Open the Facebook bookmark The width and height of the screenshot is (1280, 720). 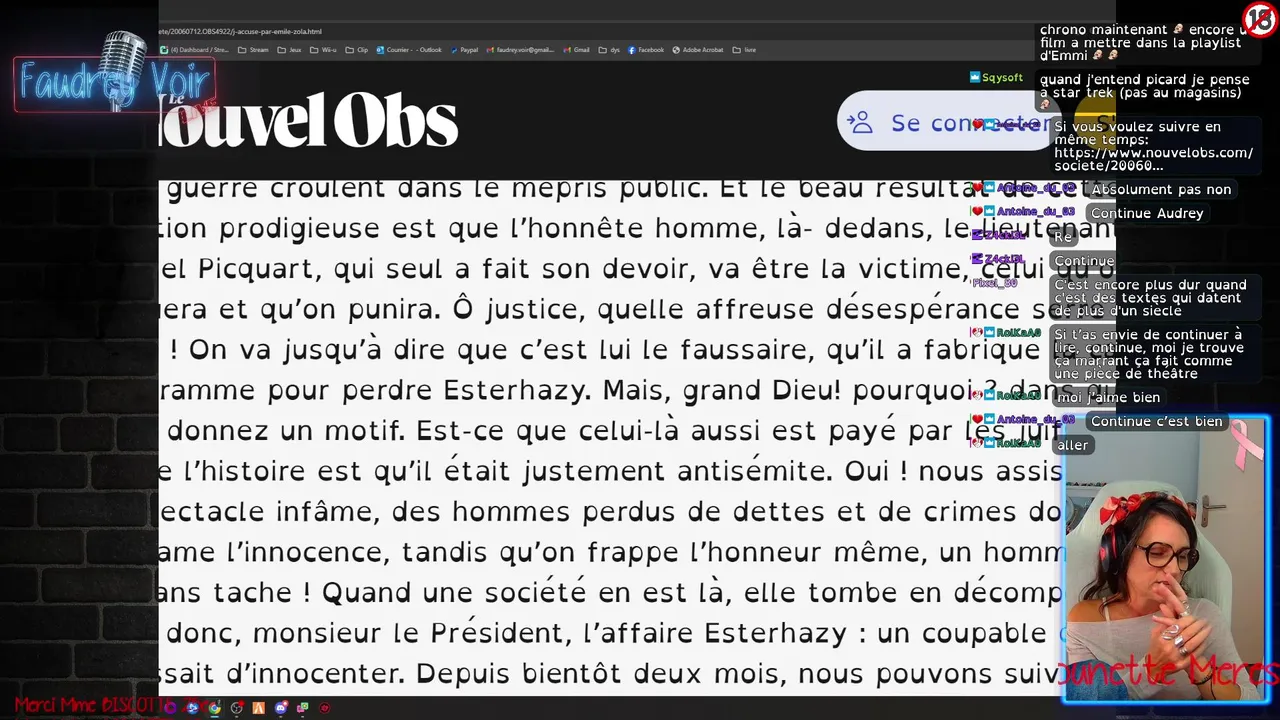[646, 49]
